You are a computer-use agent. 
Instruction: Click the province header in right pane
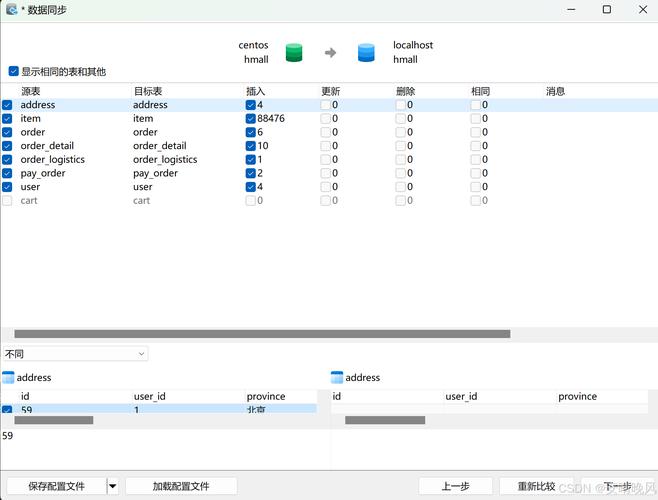pyautogui.click(x=577, y=396)
